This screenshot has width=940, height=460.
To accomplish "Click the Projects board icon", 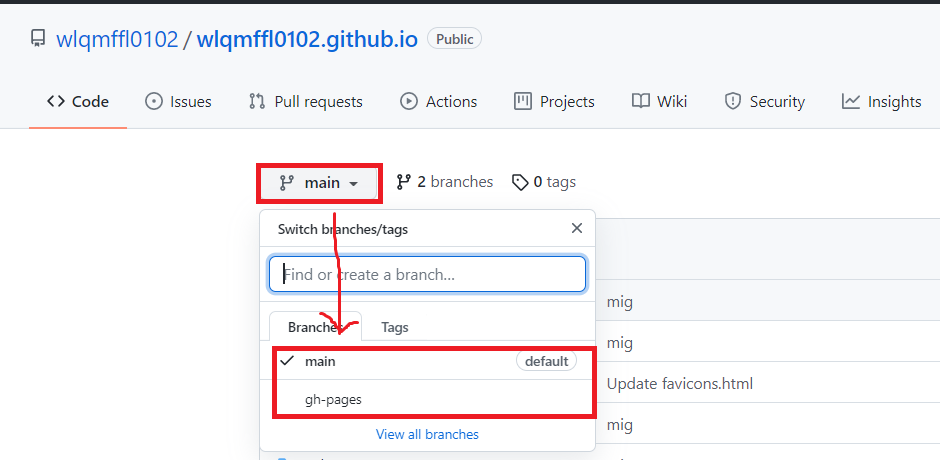I will (523, 101).
